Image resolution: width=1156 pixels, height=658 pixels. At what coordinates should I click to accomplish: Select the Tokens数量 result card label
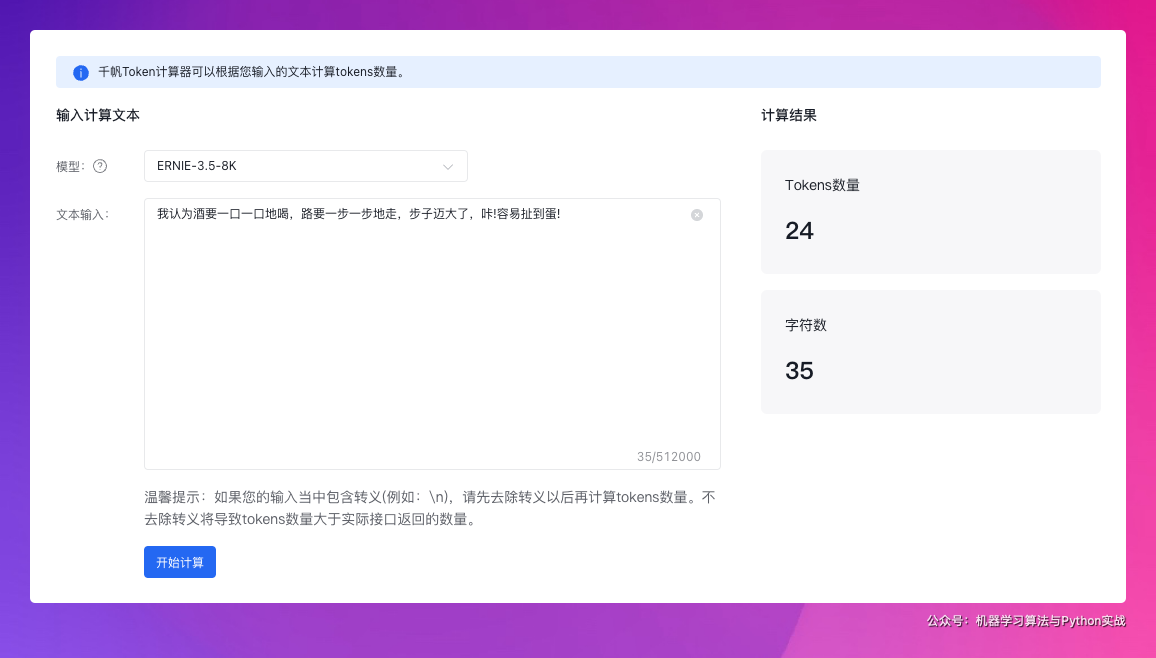[x=822, y=185]
